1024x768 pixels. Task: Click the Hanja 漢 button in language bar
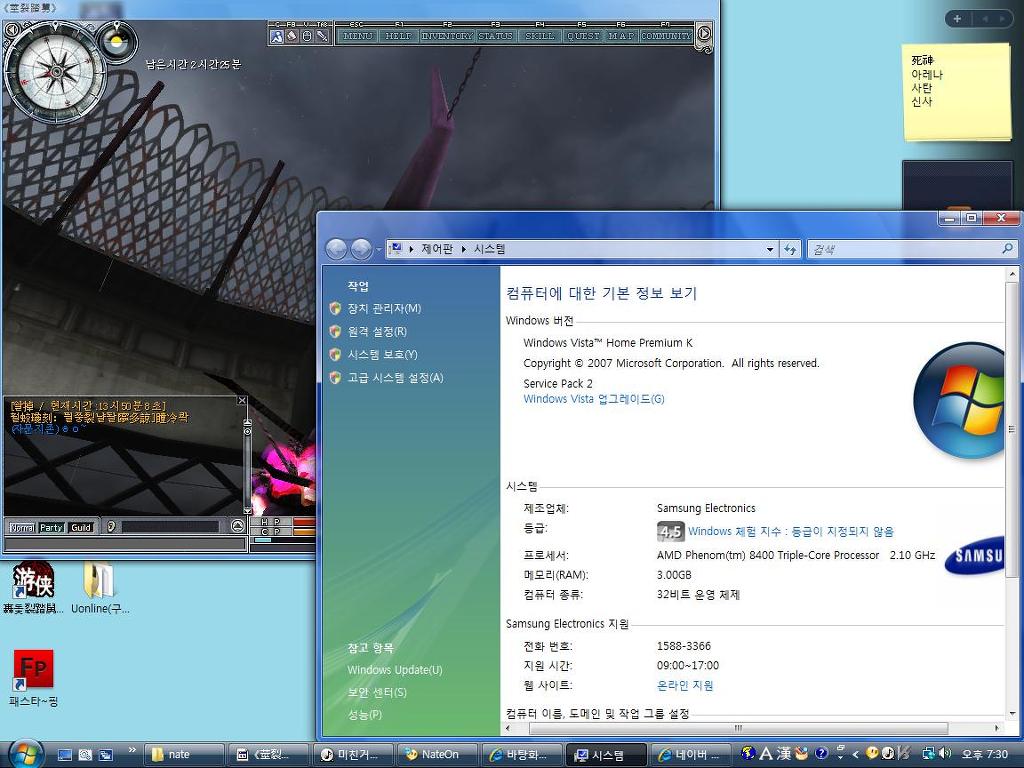pyautogui.click(x=784, y=753)
